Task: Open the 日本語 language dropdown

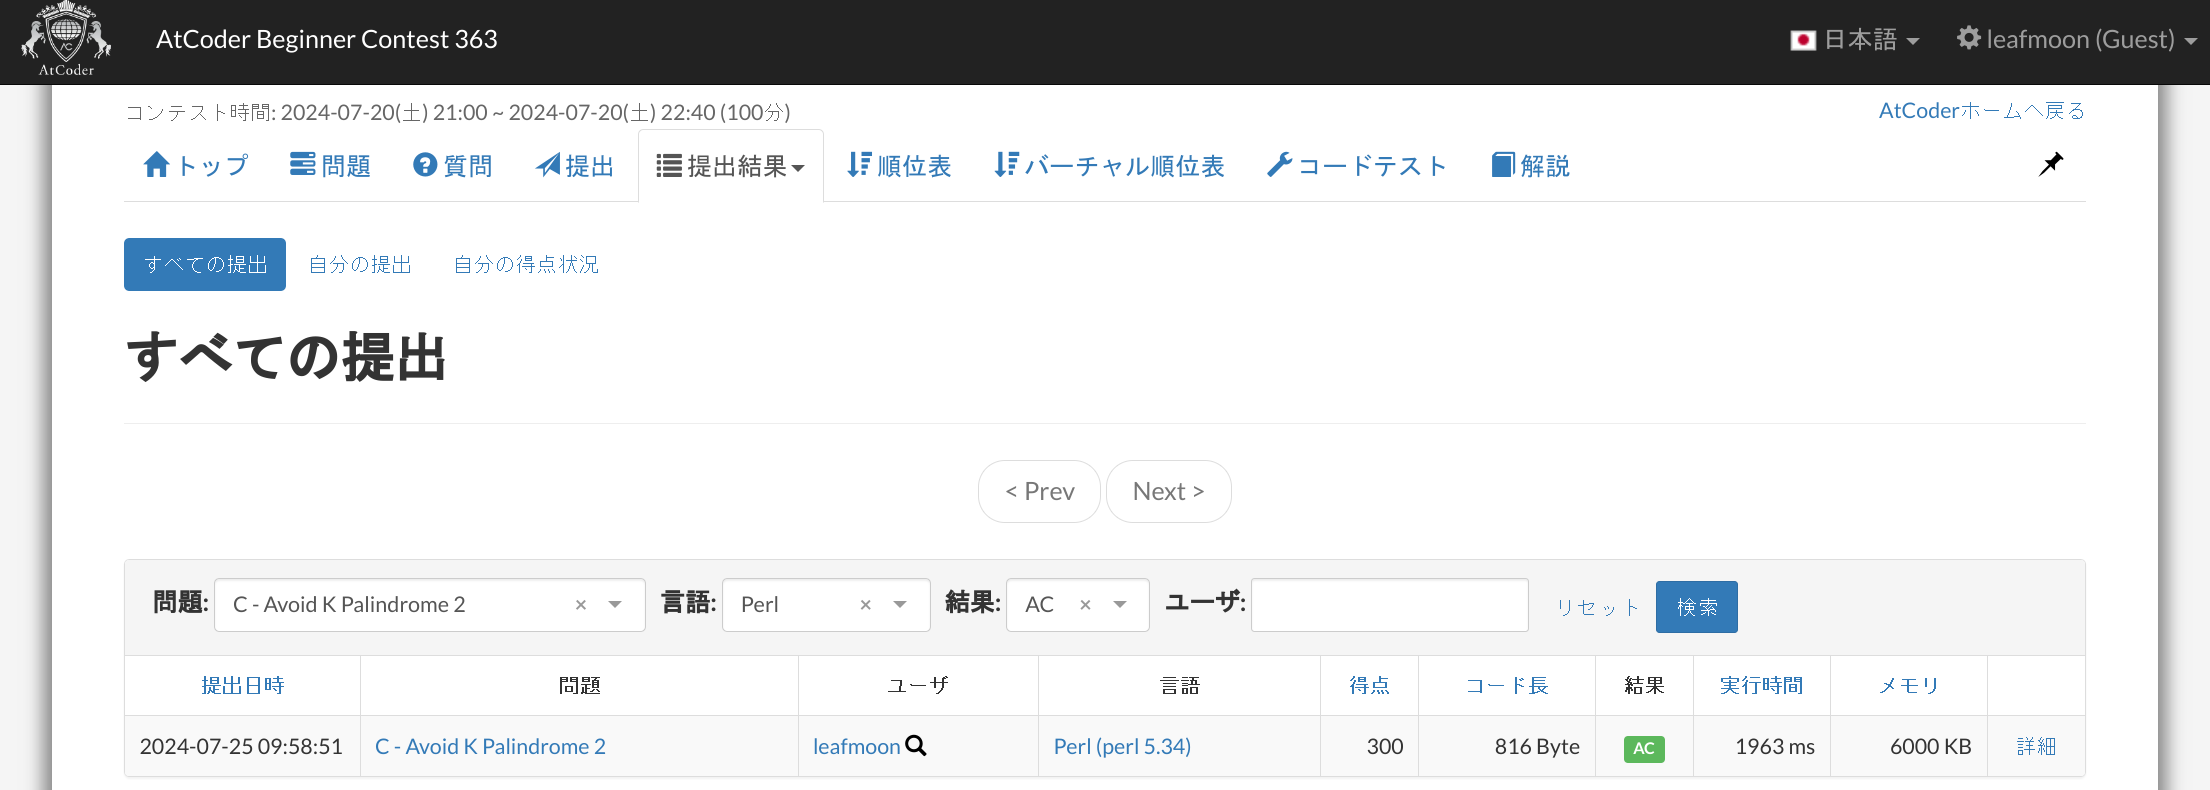Action: [x=1855, y=40]
